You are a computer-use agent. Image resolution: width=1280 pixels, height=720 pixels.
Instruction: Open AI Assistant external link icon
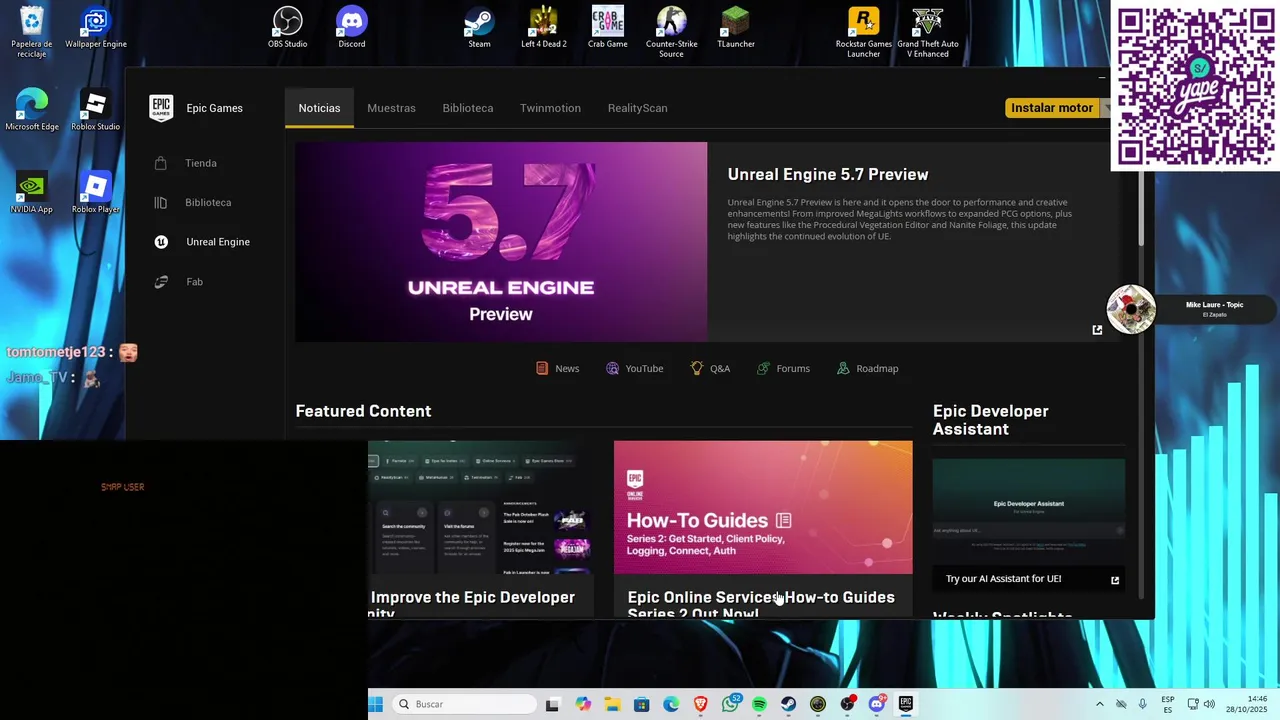click(1115, 580)
